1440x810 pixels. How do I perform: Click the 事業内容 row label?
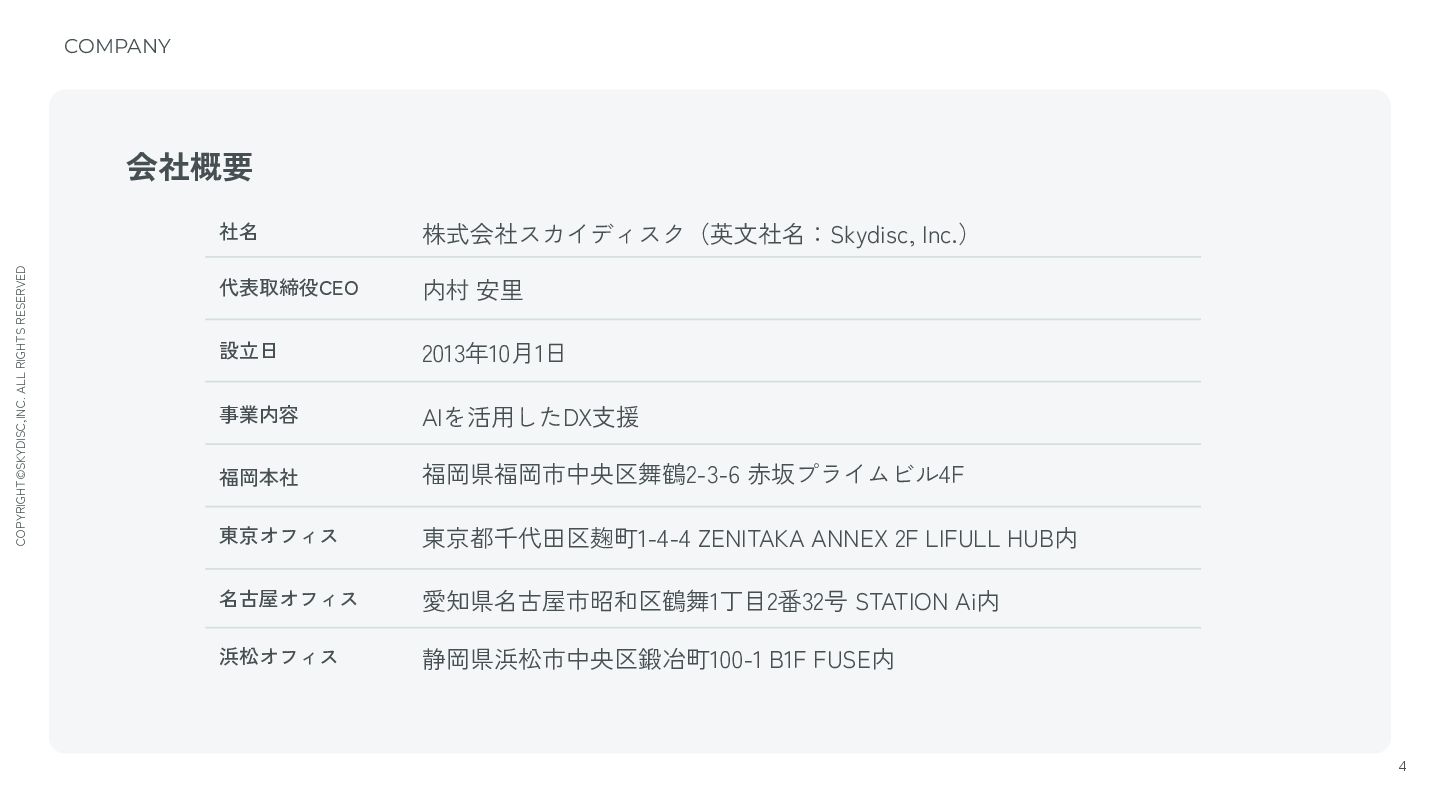(x=259, y=414)
